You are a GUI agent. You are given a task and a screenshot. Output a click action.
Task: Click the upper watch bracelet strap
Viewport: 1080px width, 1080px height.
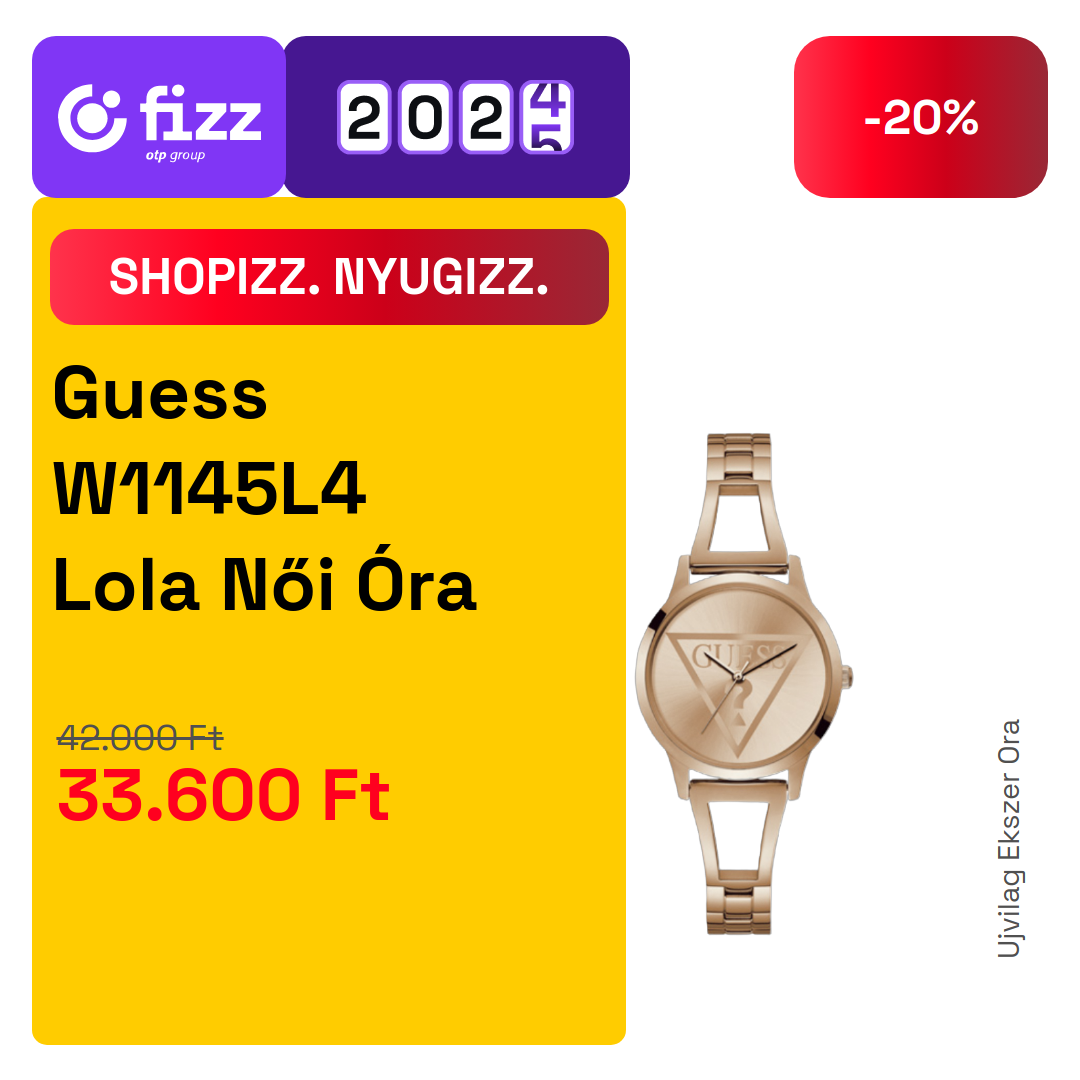(739, 503)
